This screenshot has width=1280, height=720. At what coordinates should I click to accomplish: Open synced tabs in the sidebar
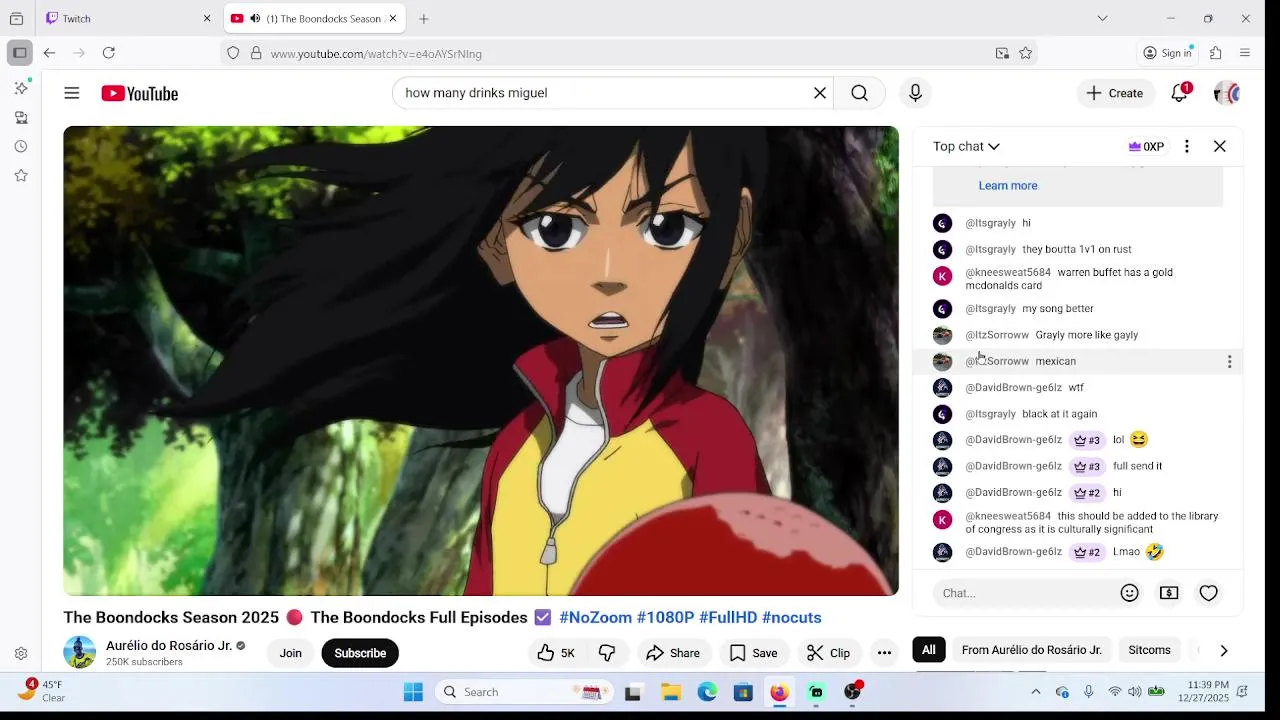(21, 117)
